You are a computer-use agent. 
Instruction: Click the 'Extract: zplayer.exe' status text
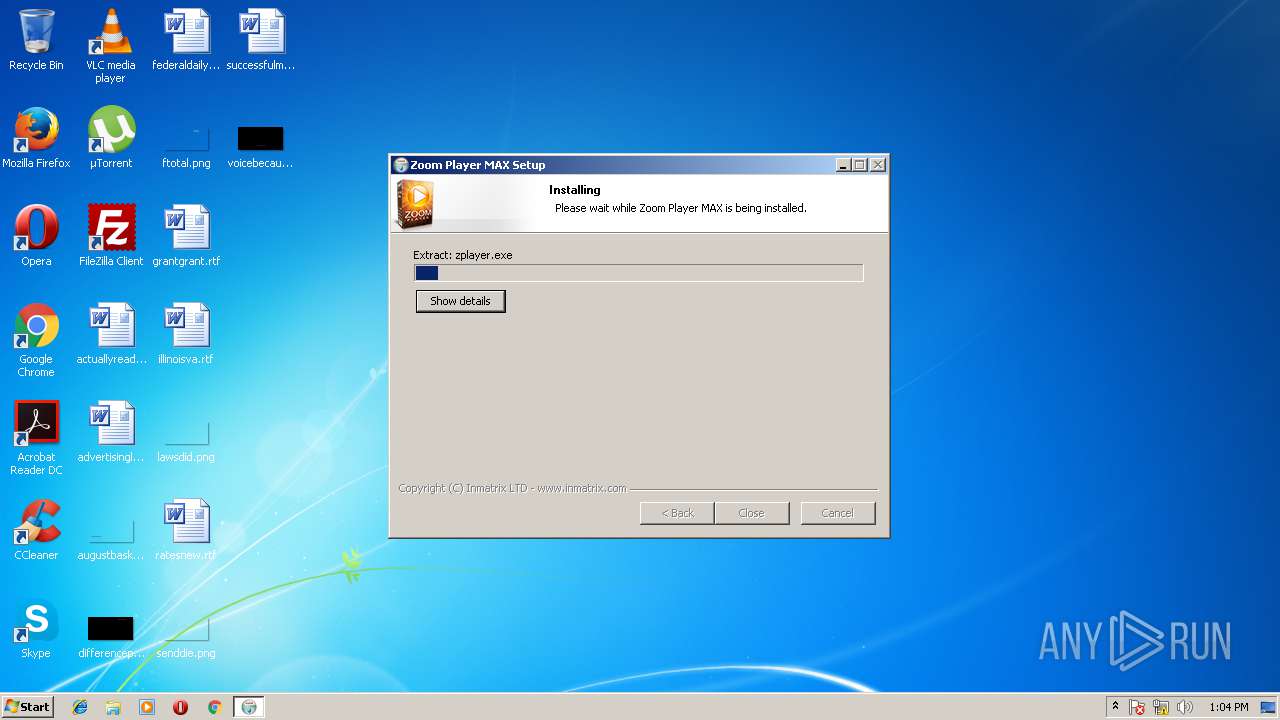pyautogui.click(x=463, y=255)
